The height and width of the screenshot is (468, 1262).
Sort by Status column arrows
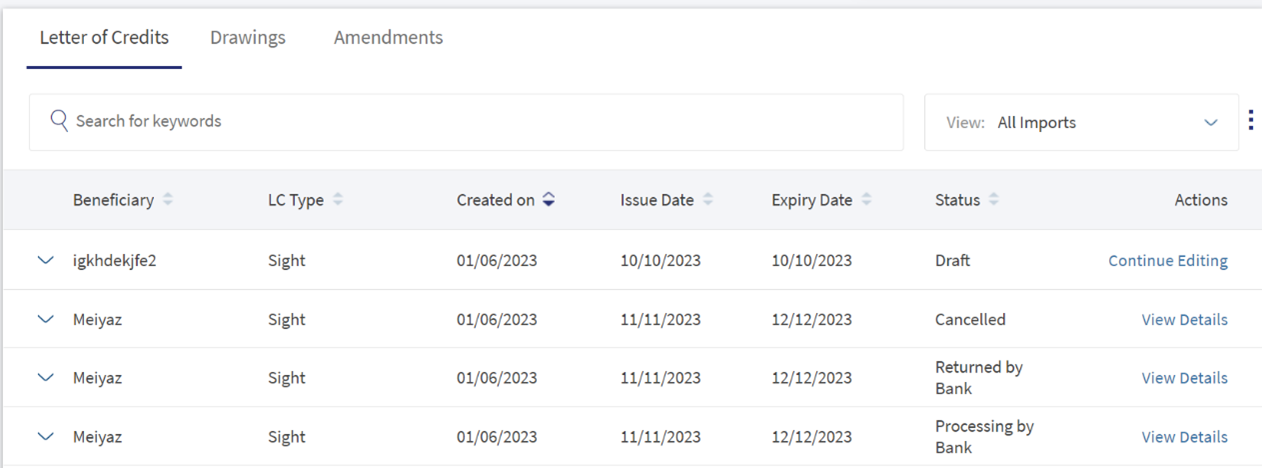[993, 200]
